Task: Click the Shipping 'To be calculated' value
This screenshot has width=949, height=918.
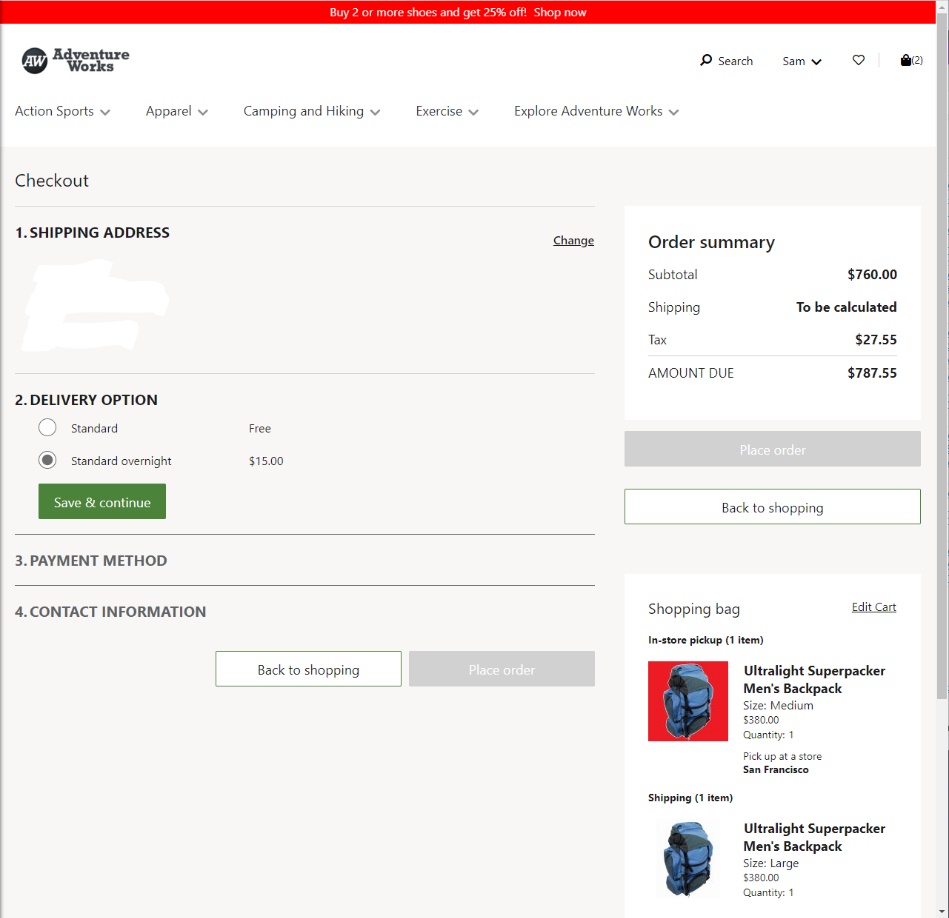Action: point(846,307)
